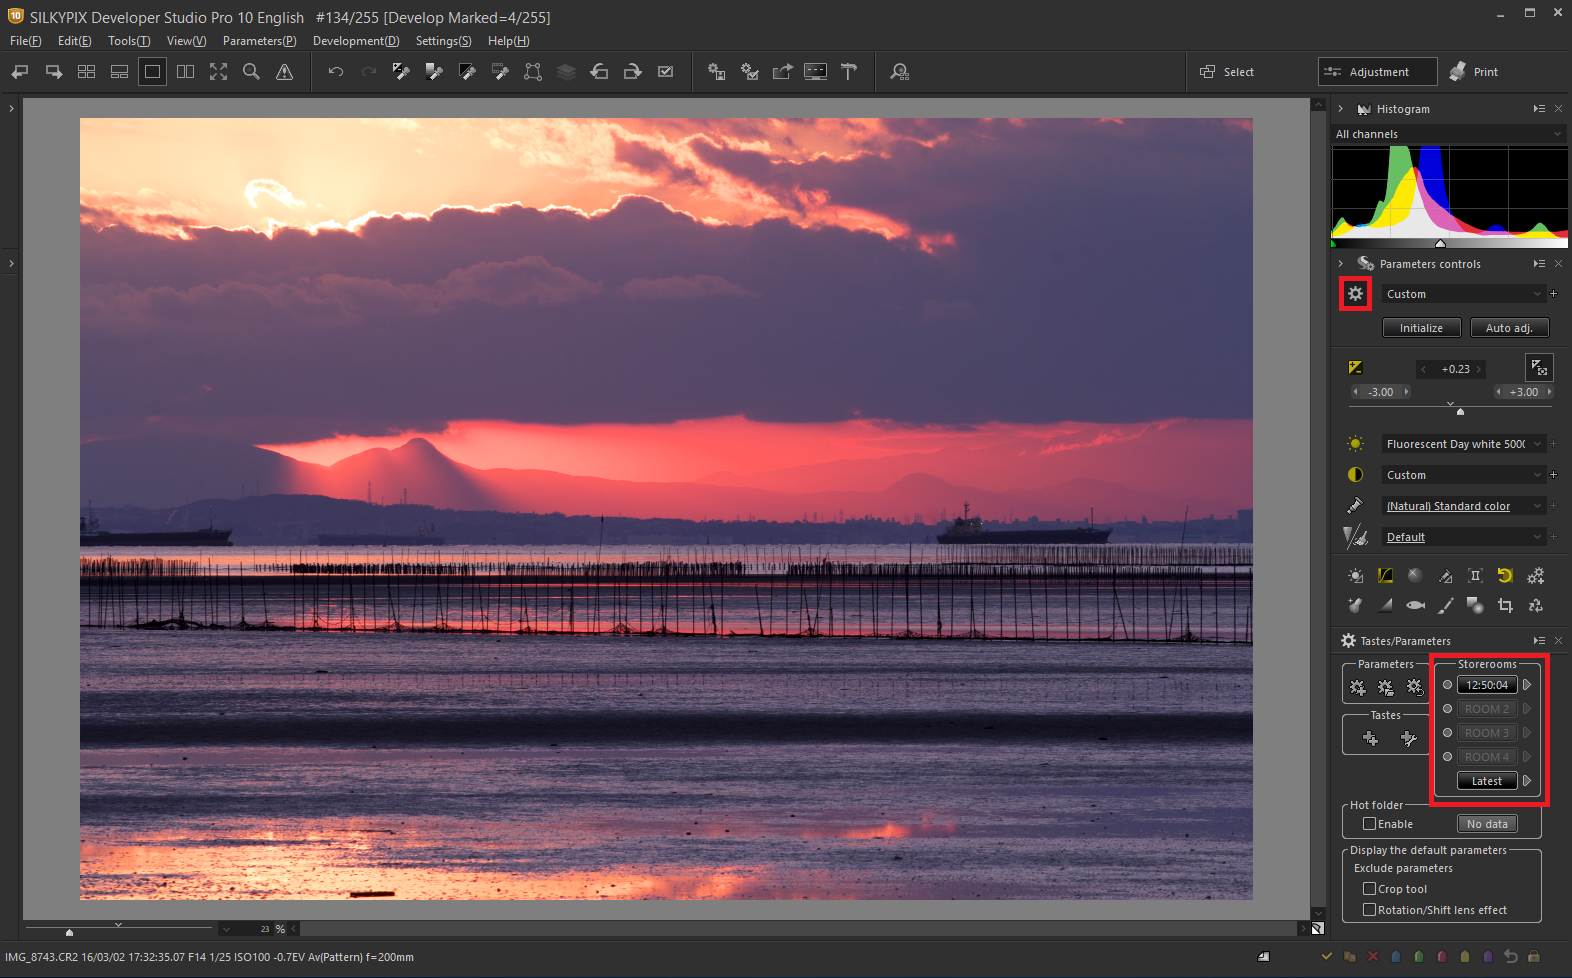This screenshot has height=978, width=1572.
Task: Toggle development mark checkmark icon
Action: pyautogui.click(x=665, y=72)
